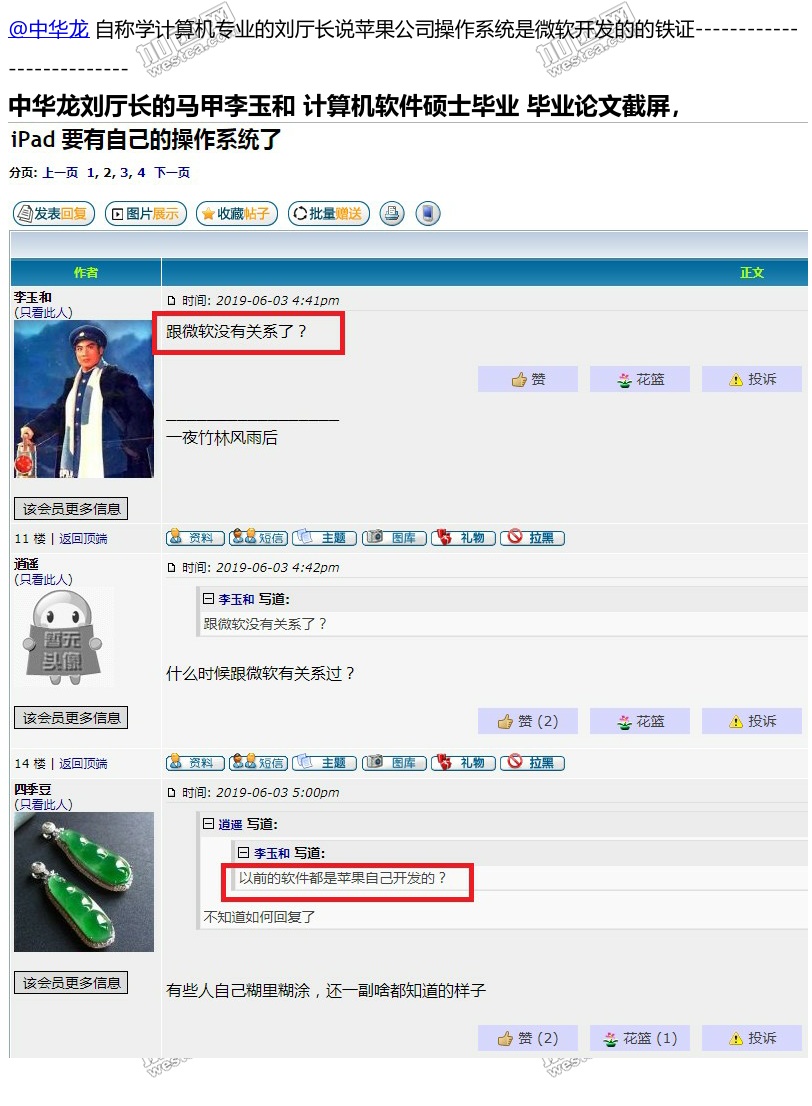Click 该会员更多信息 under 四季豆
The width and height of the screenshot is (812, 1106).
[x=71, y=983]
